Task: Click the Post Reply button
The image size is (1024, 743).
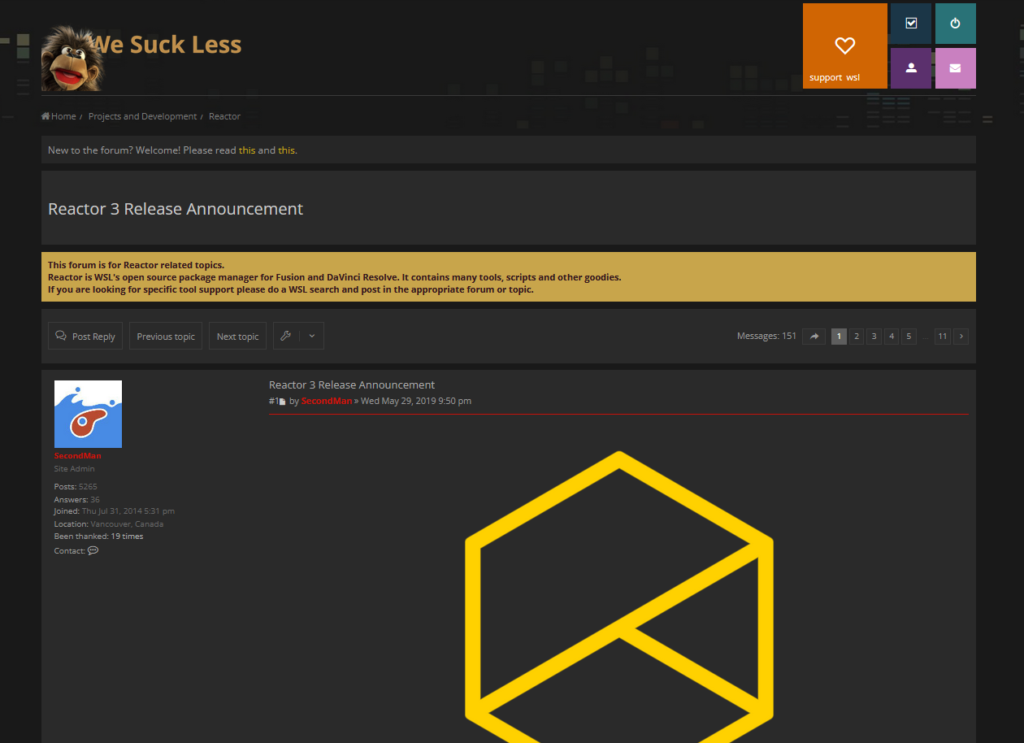Action: [85, 336]
